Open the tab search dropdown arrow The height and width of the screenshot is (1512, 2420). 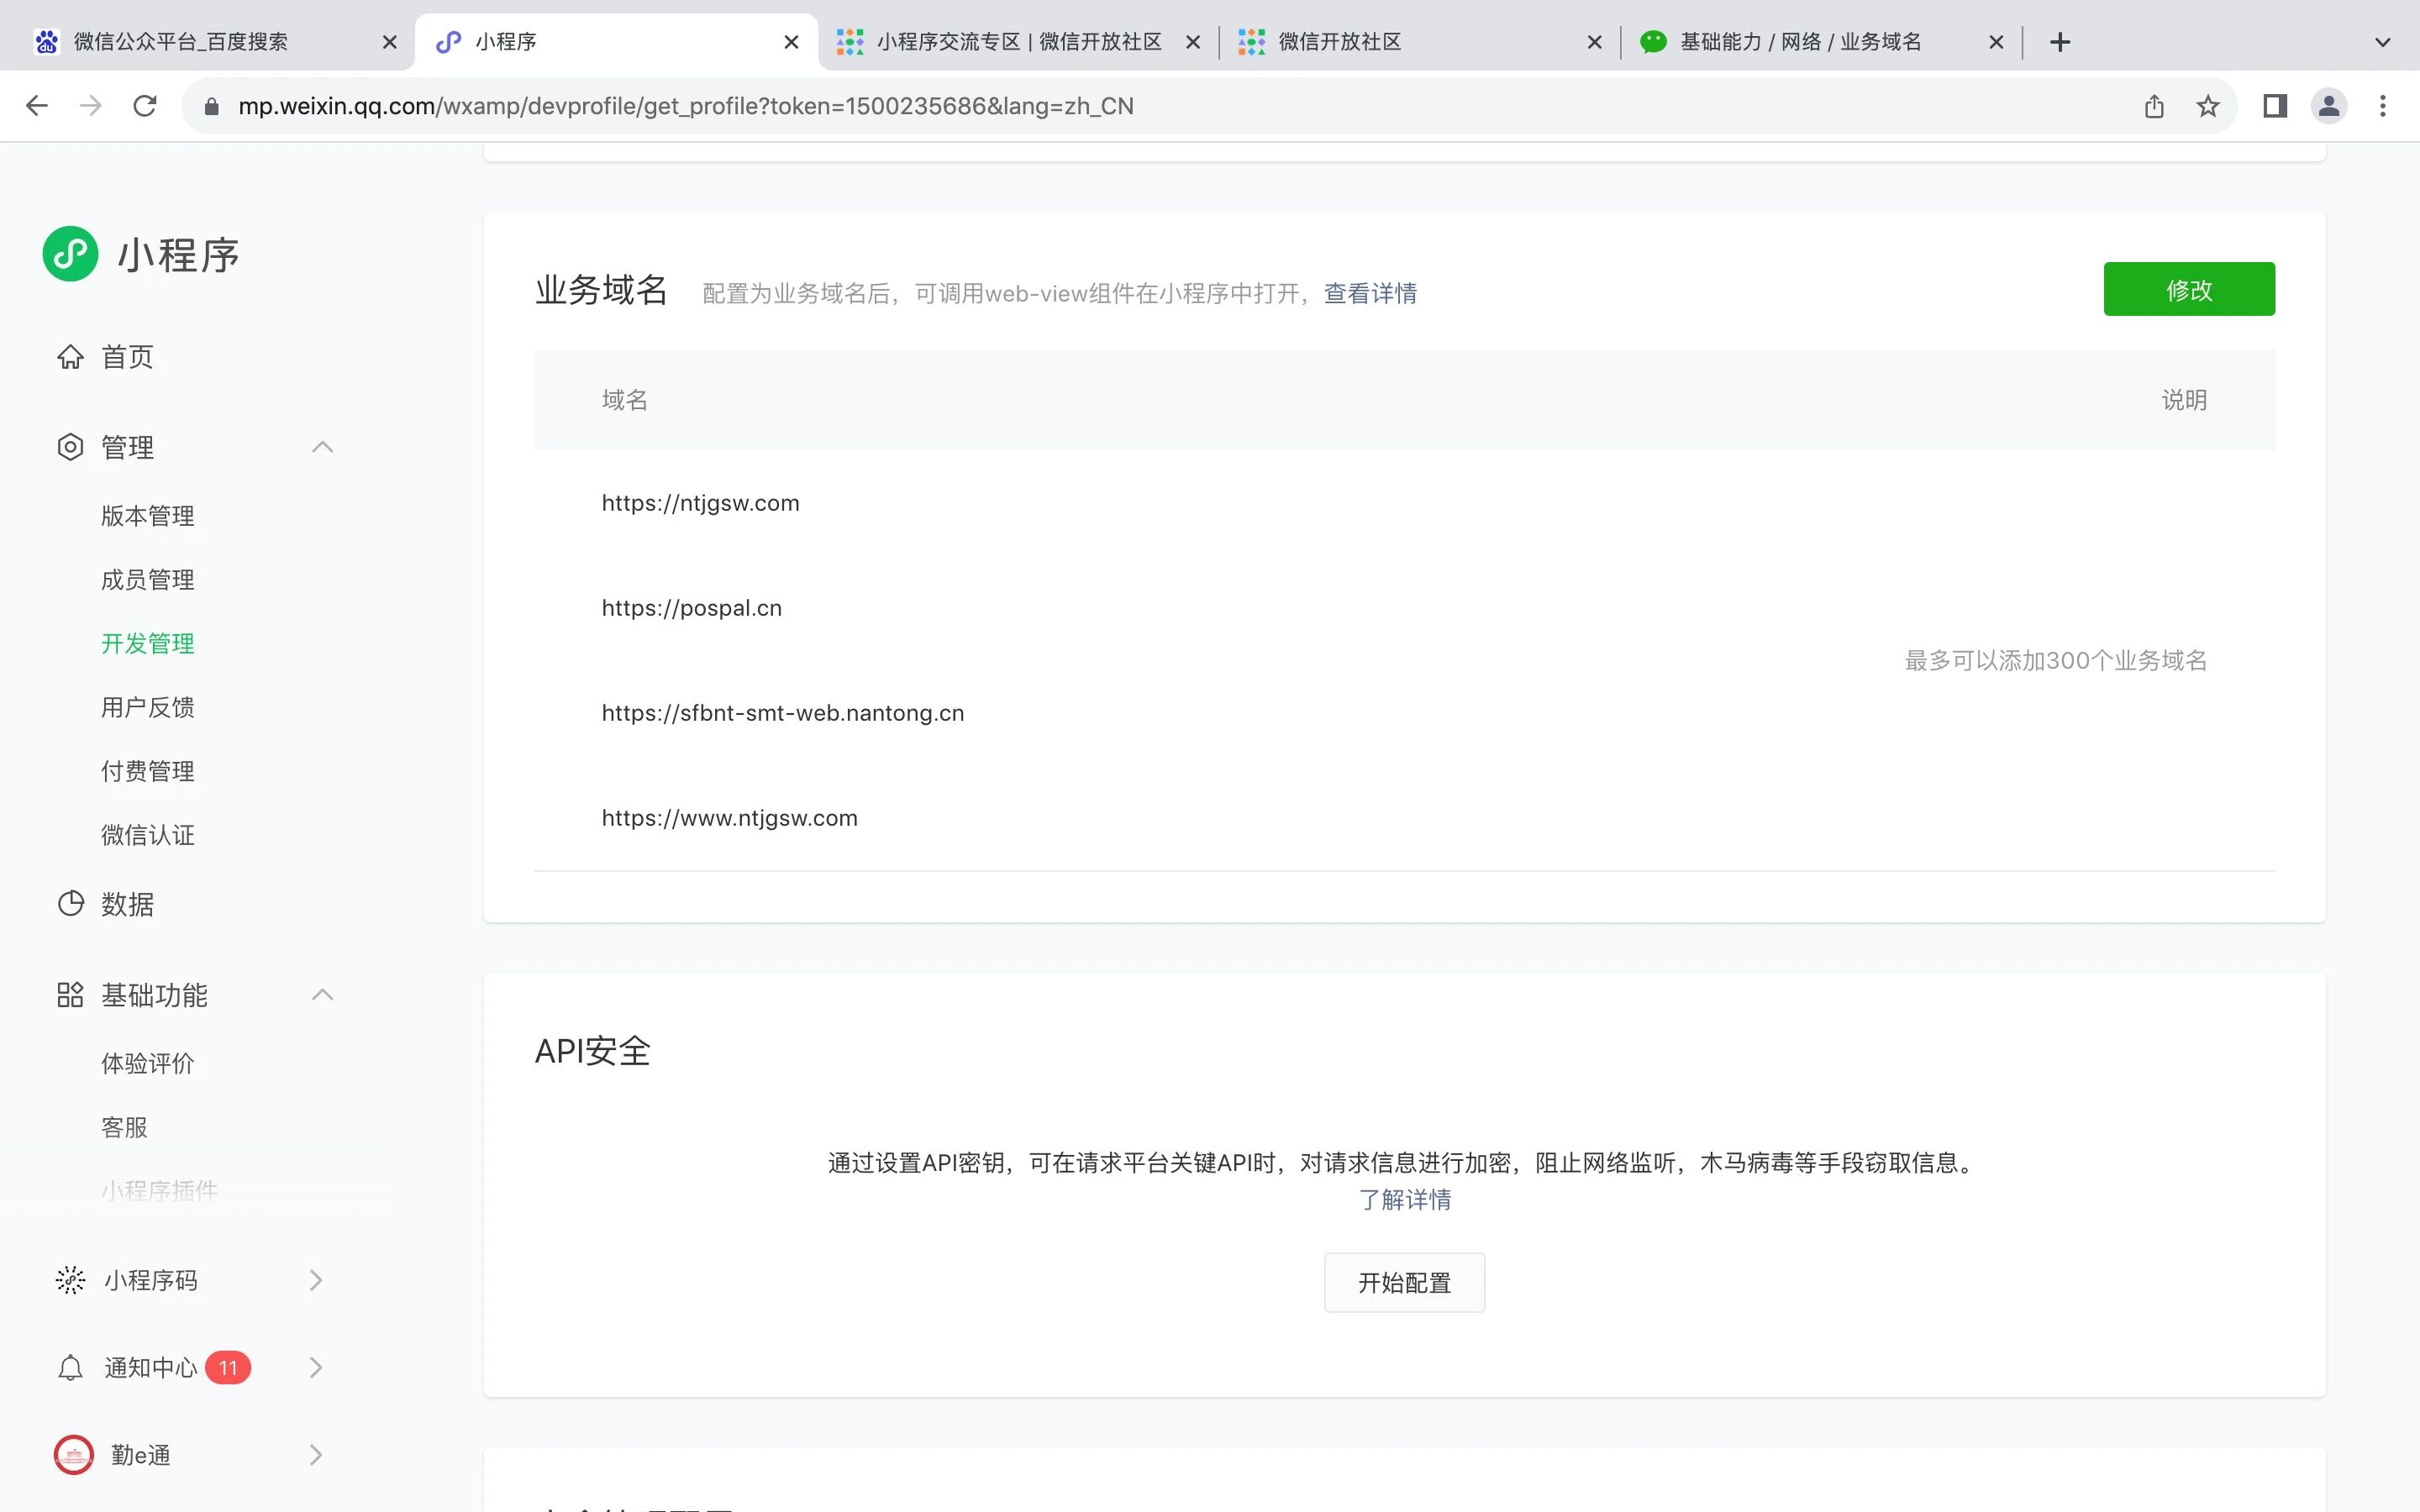point(2383,42)
